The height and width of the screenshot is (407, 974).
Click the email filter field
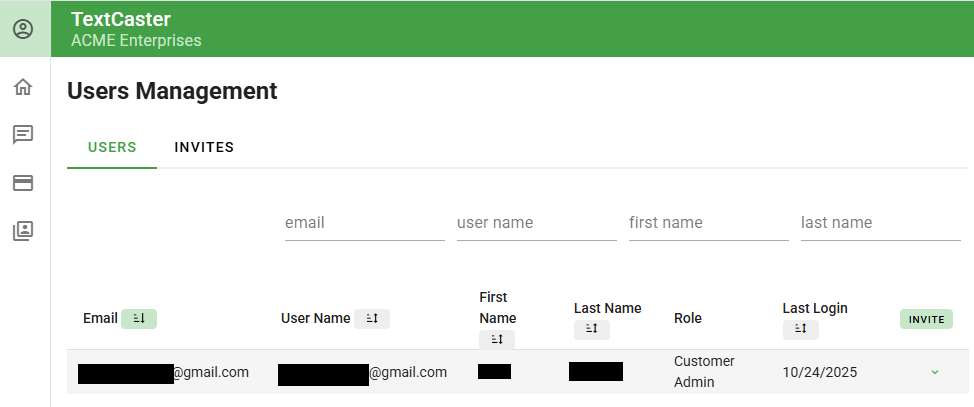364,223
